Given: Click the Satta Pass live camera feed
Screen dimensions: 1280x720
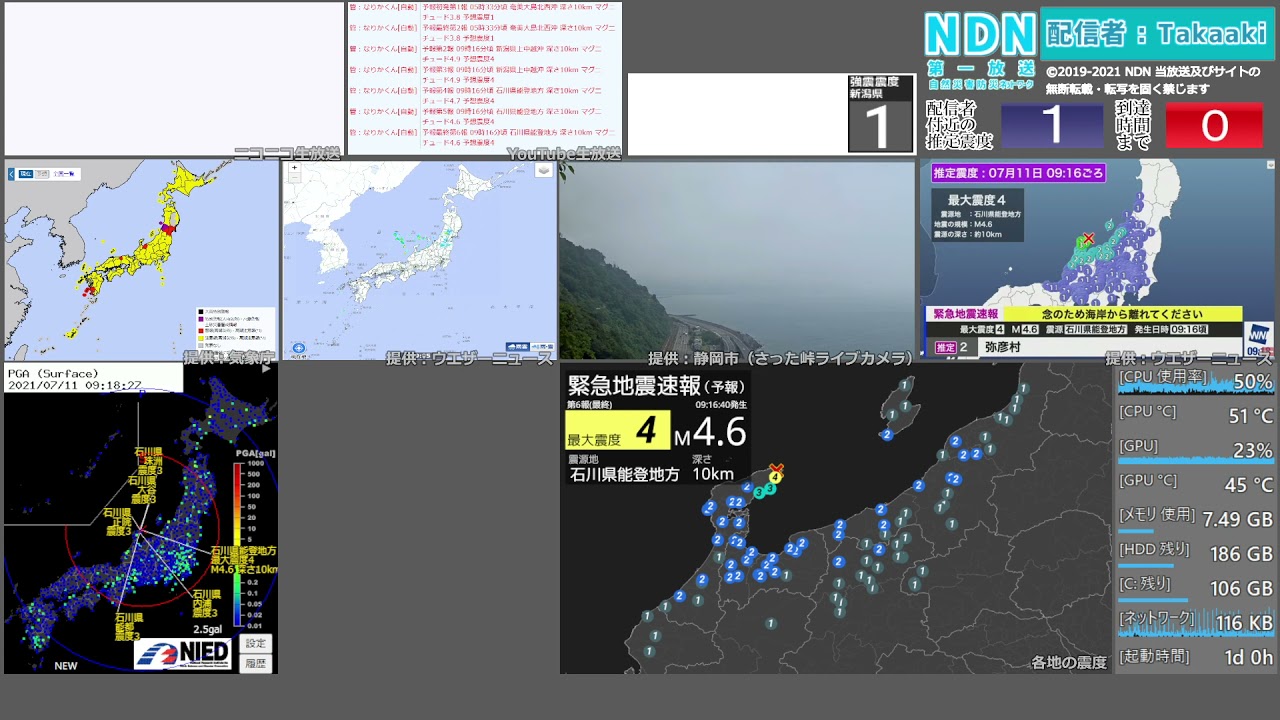Looking at the screenshot, I should tap(737, 260).
